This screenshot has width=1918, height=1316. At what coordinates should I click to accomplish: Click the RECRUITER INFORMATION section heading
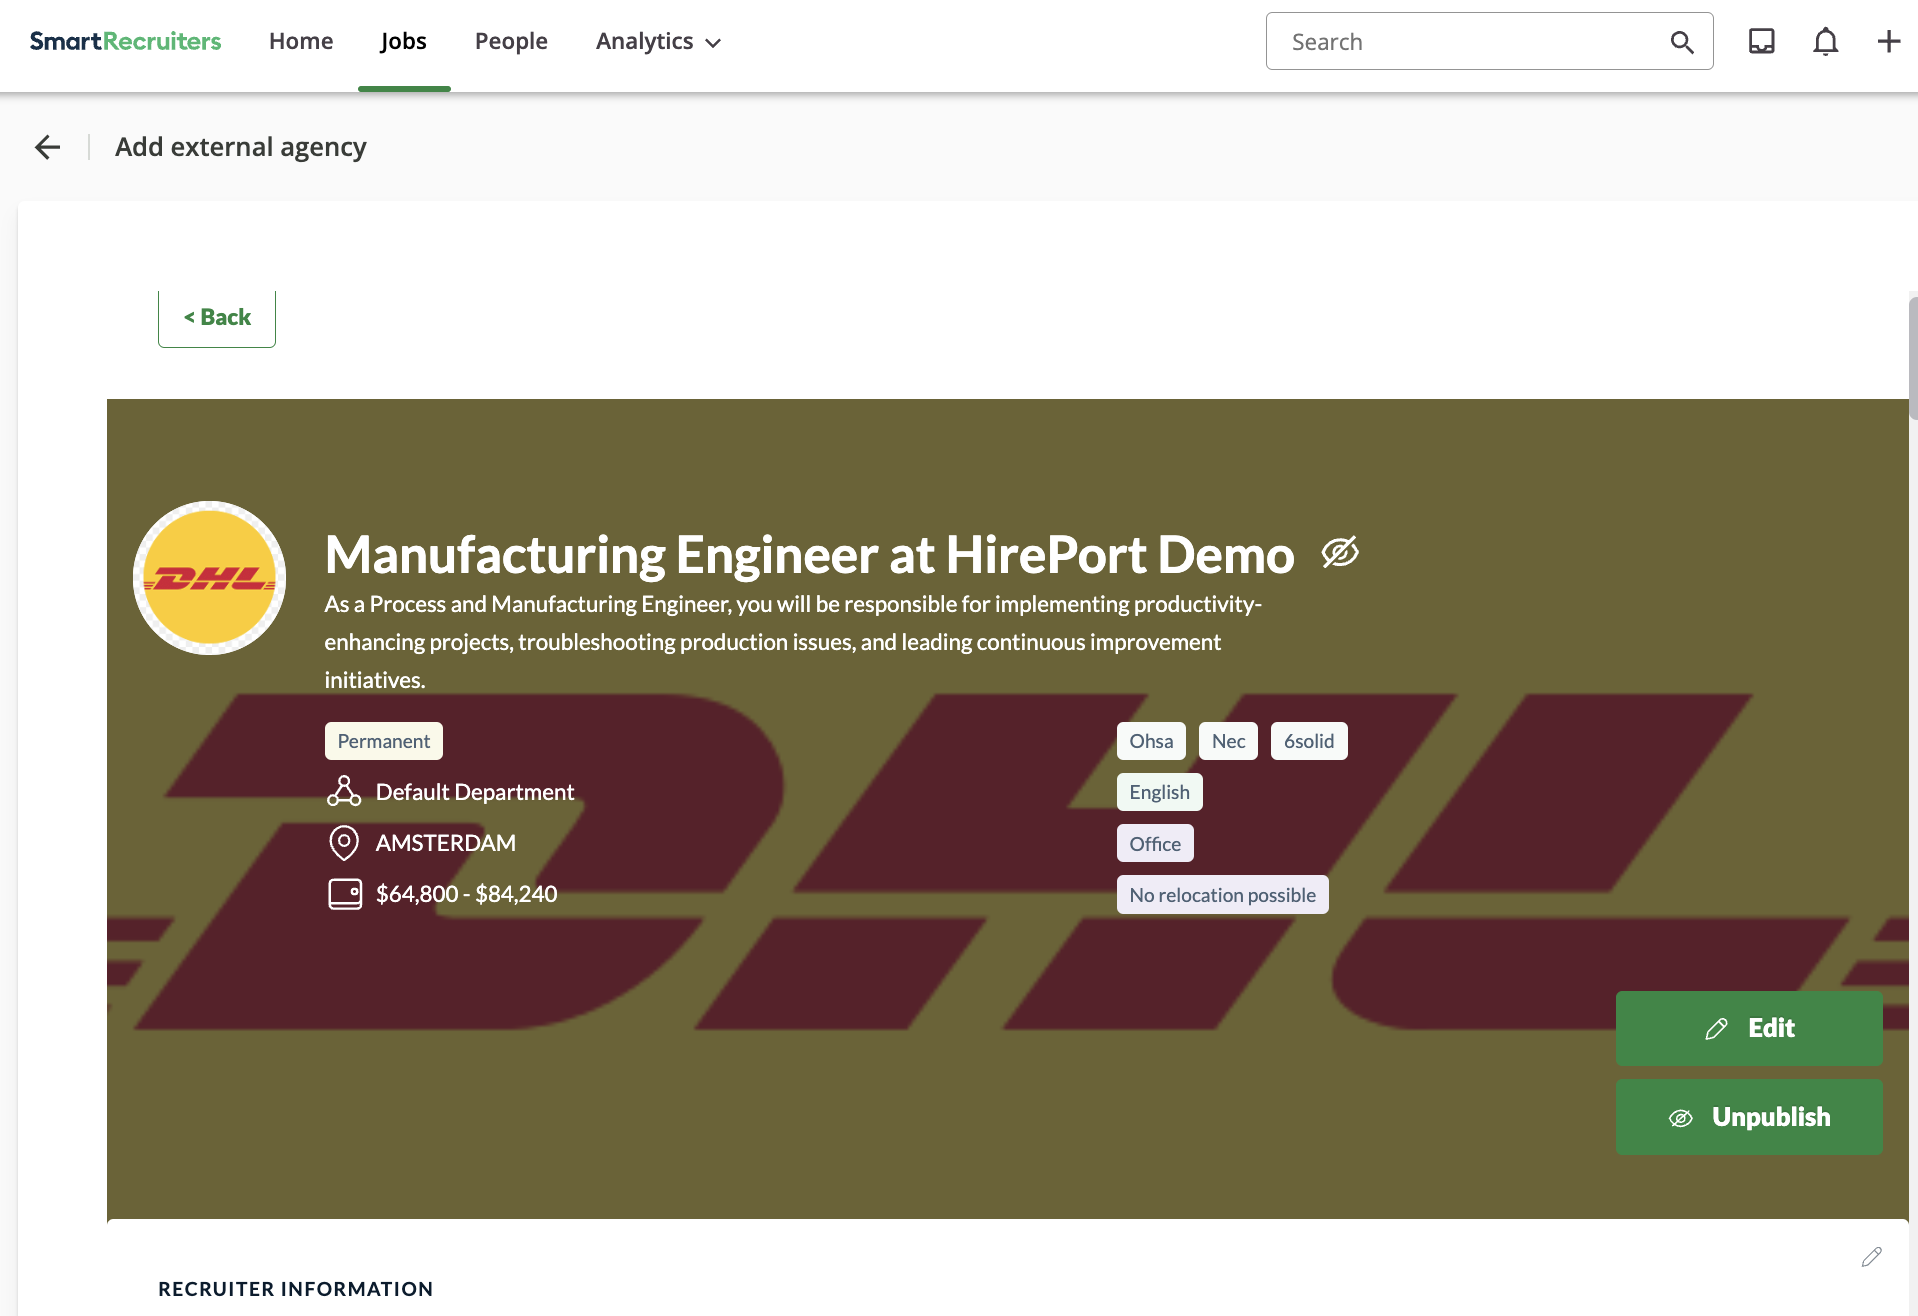(296, 1289)
